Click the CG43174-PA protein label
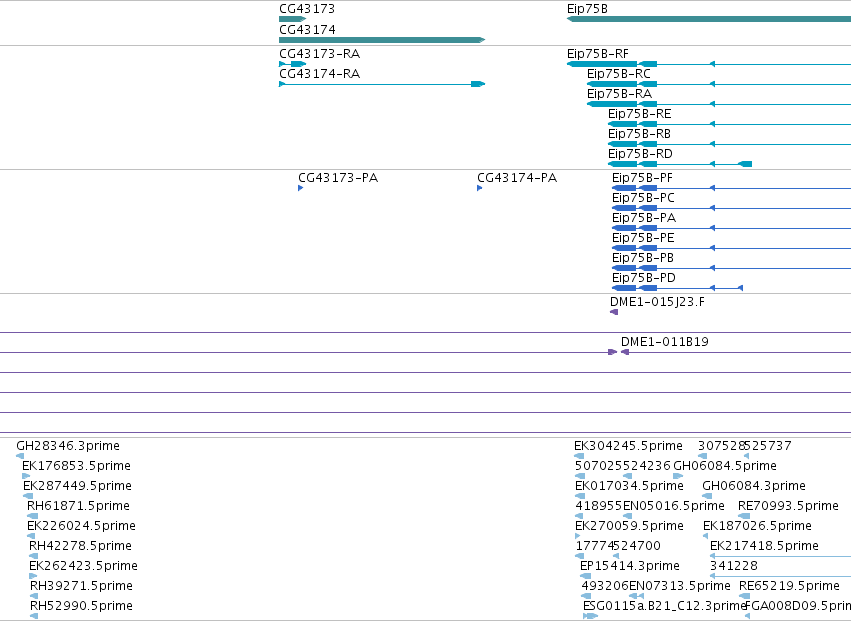851x621 pixels. [517, 178]
